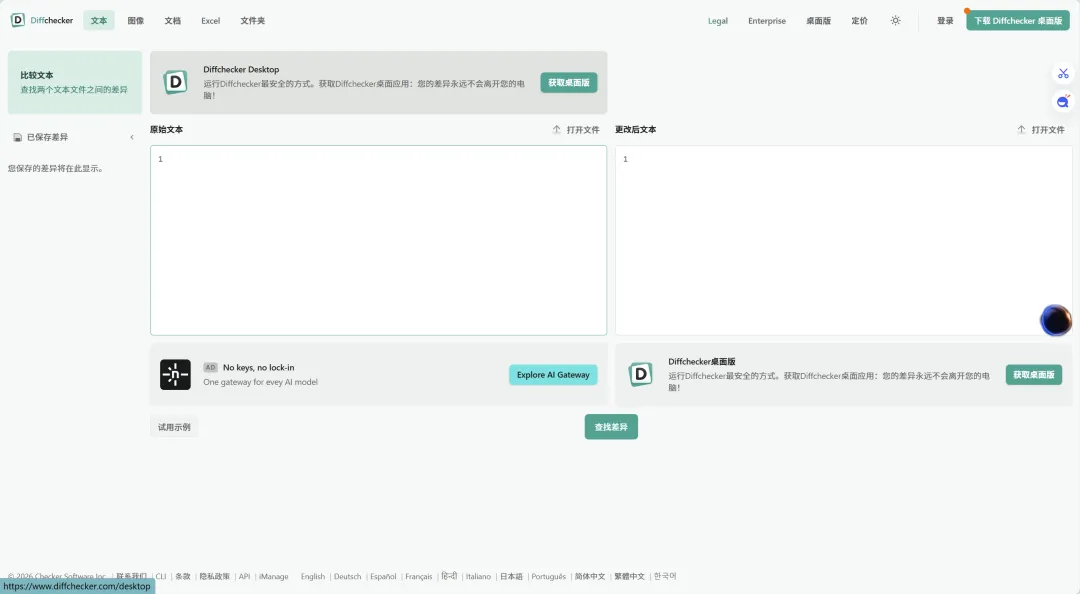Click upload arrow icon for changed text

(1021, 130)
